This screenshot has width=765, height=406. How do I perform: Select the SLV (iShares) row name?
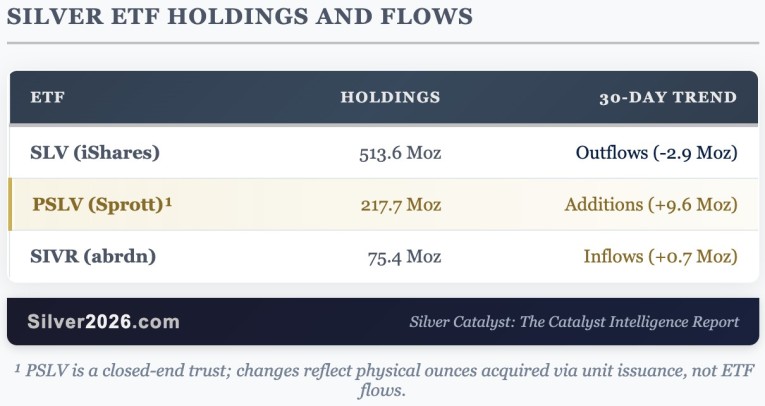[x=96, y=153]
